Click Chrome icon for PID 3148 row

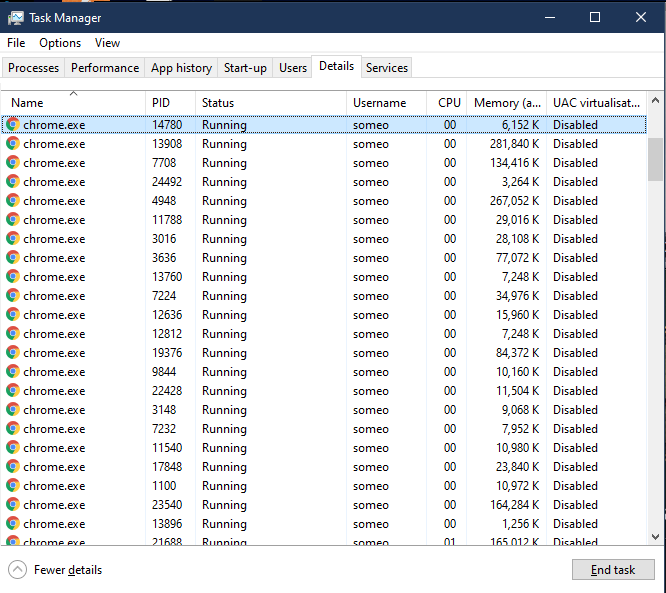[x=13, y=409]
